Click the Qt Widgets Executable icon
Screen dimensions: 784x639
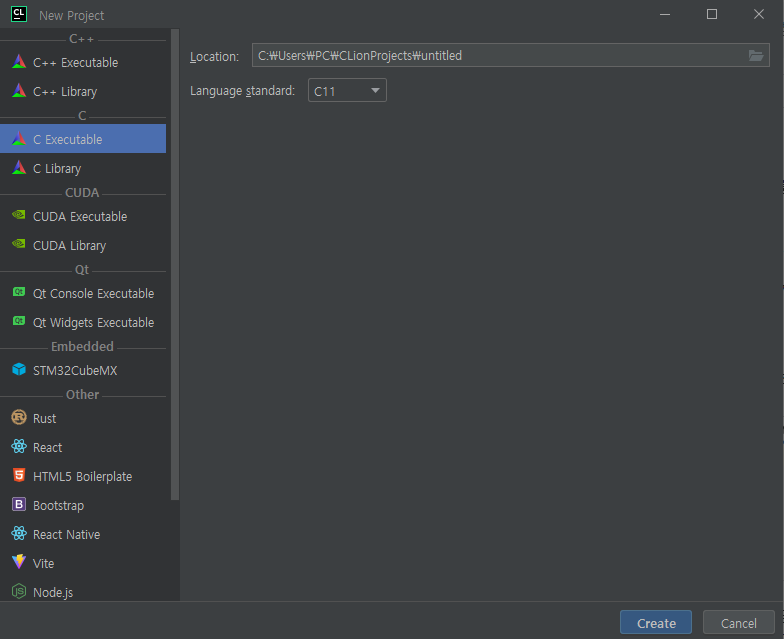19,321
